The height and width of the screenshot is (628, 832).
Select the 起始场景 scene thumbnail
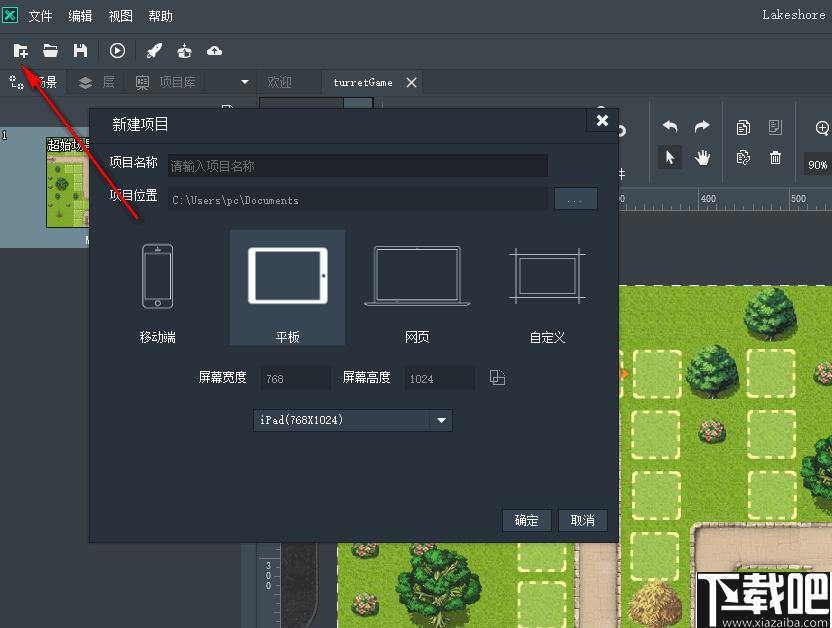67,182
